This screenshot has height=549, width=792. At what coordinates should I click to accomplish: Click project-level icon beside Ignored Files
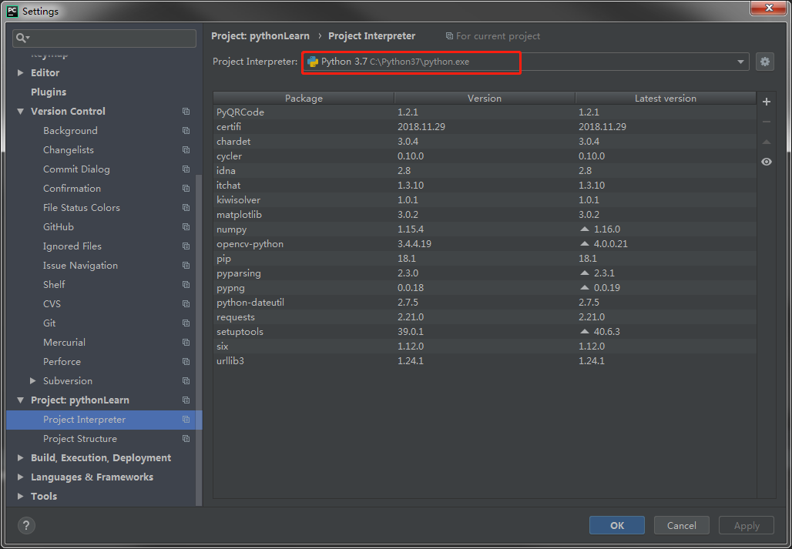click(186, 246)
